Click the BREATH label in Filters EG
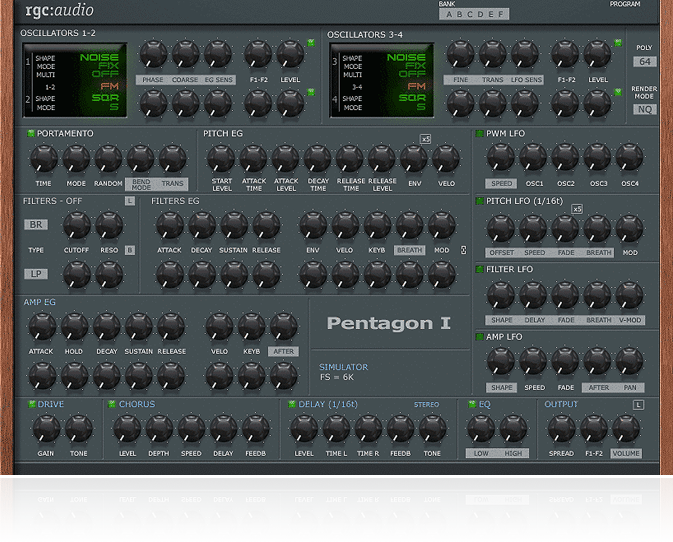Image resolution: width=673 pixels, height=542 pixels. [x=409, y=250]
